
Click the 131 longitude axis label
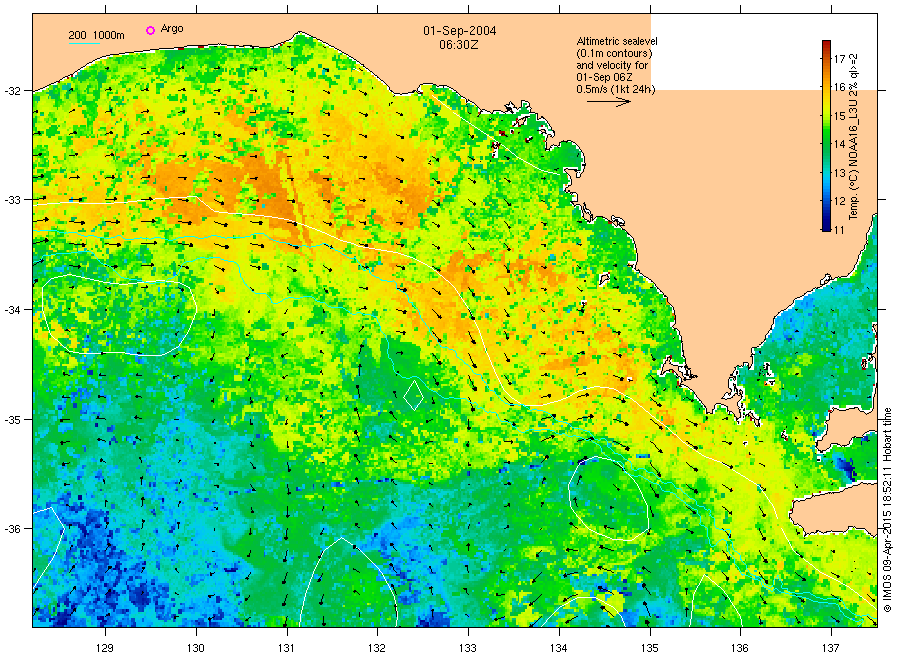(286, 648)
